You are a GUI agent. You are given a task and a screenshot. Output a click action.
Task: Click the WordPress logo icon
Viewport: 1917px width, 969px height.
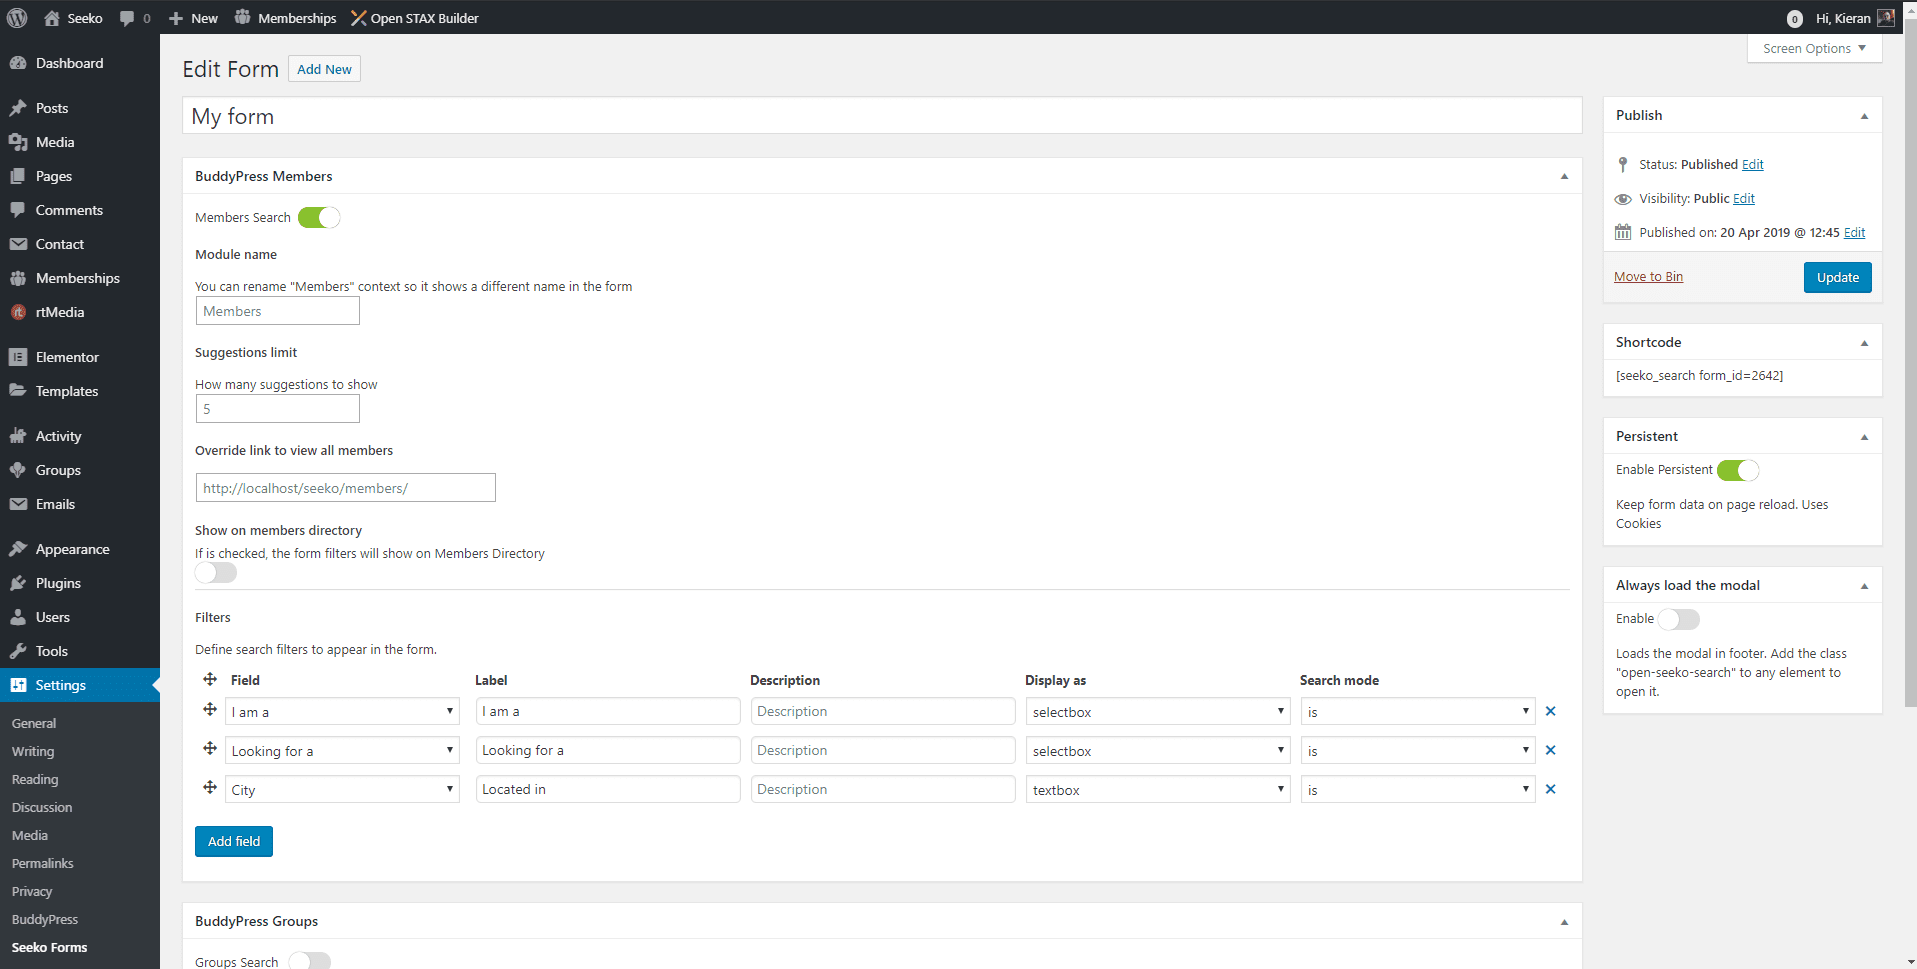tap(17, 18)
